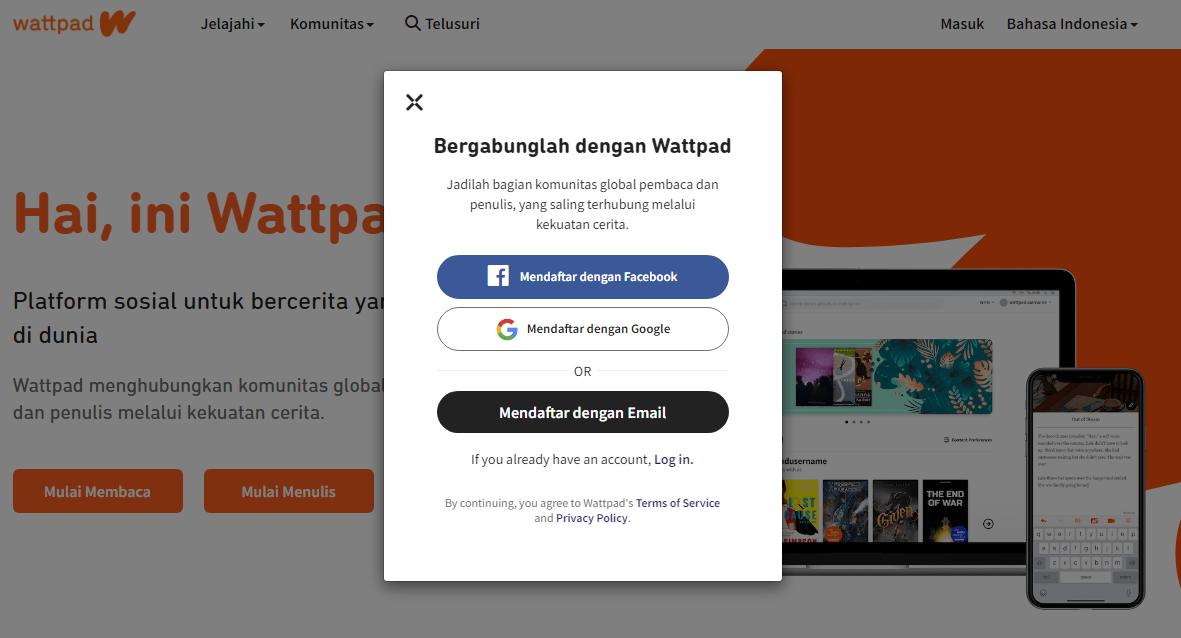Click the Hai, ini Wattpad headline
This screenshot has height=638, width=1181.
point(200,214)
